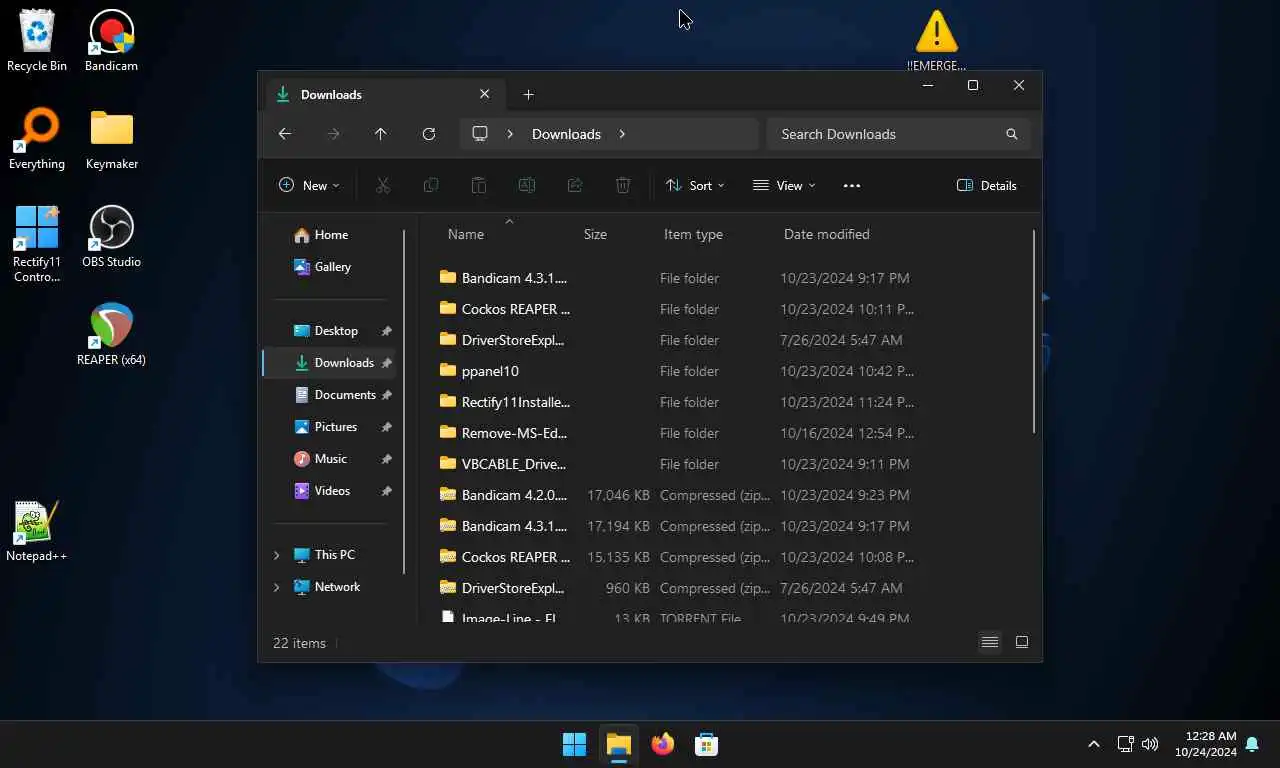Click the Share toolbar icon
This screenshot has width=1280, height=768.
pos(575,186)
